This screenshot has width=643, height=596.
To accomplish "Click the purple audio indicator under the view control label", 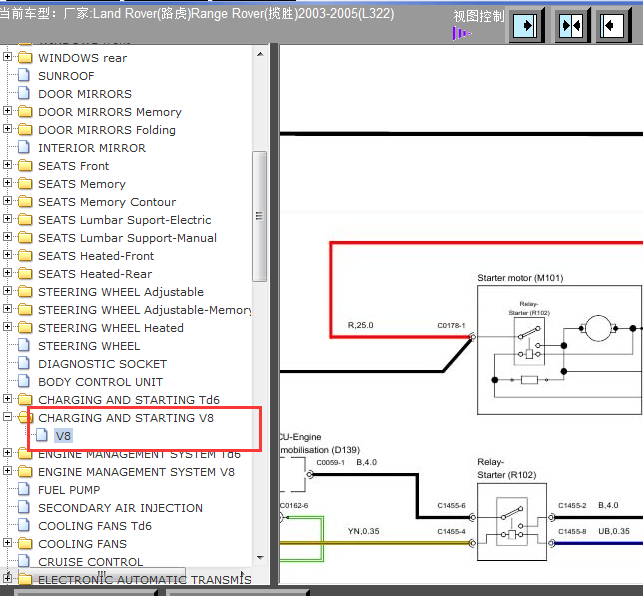I will [x=461, y=33].
